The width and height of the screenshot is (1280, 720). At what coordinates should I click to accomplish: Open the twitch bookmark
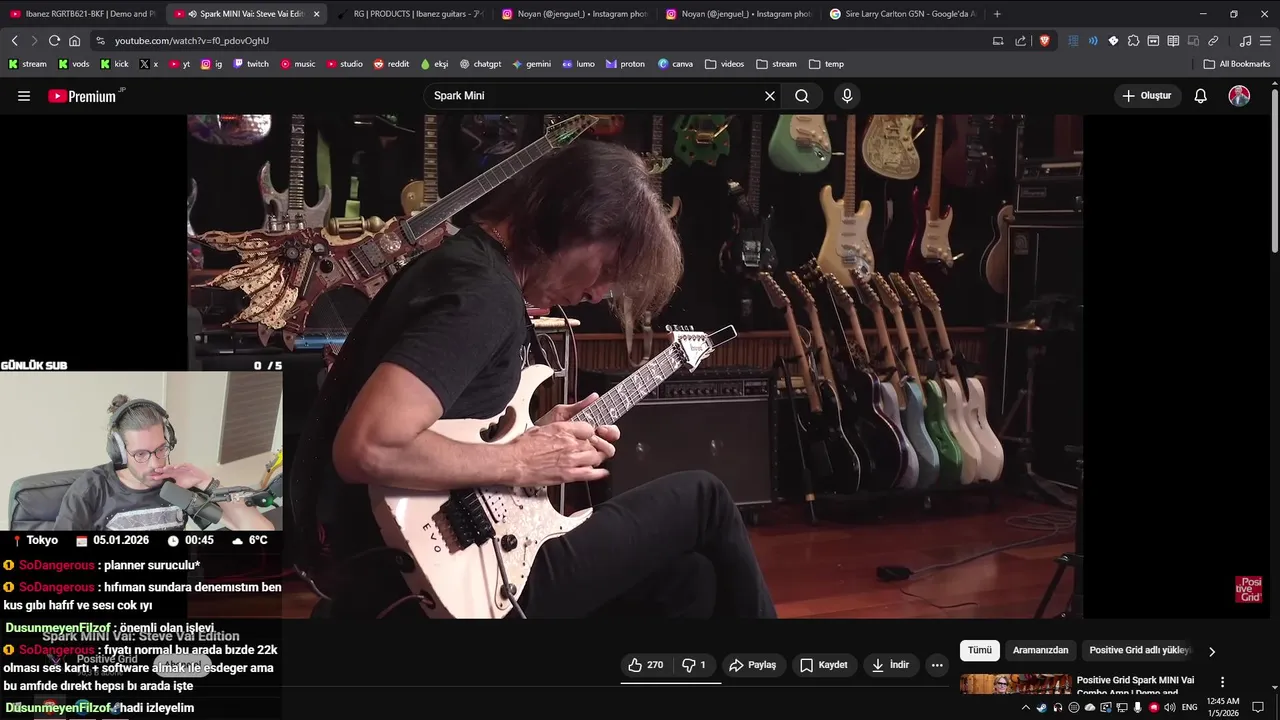point(251,64)
